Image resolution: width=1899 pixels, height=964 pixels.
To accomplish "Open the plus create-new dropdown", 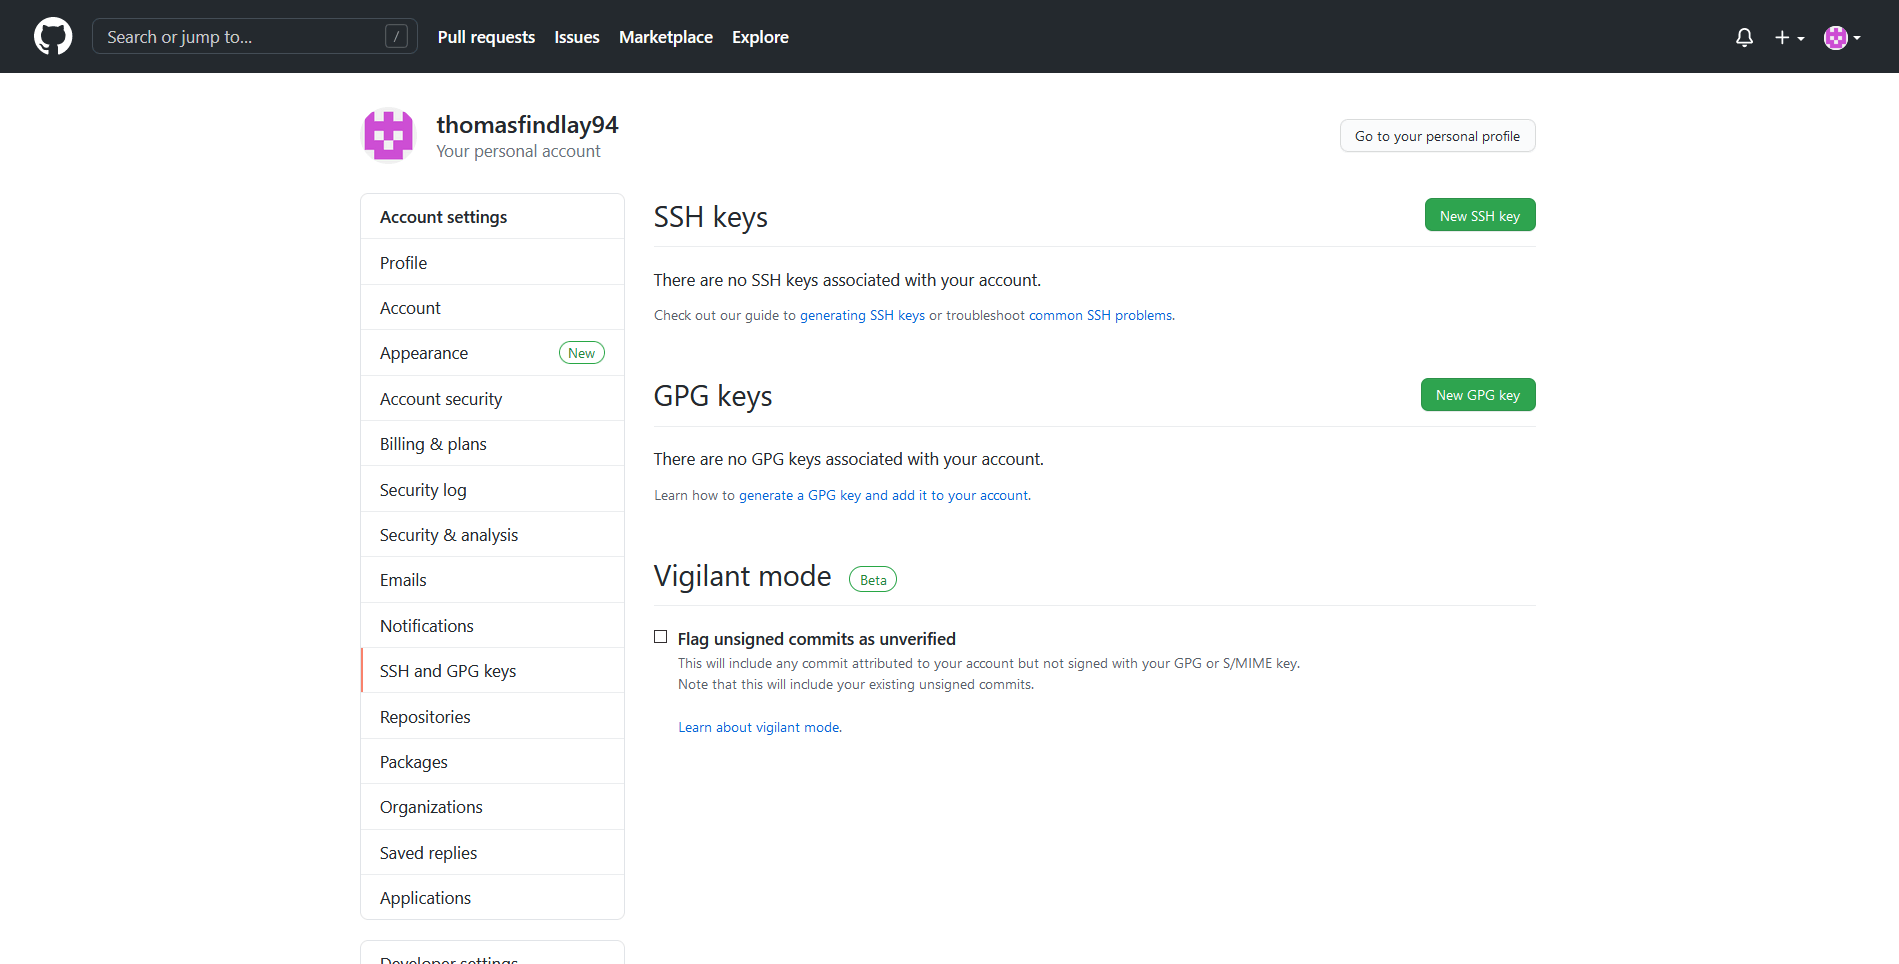I will pyautogui.click(x=1789, y=37).
